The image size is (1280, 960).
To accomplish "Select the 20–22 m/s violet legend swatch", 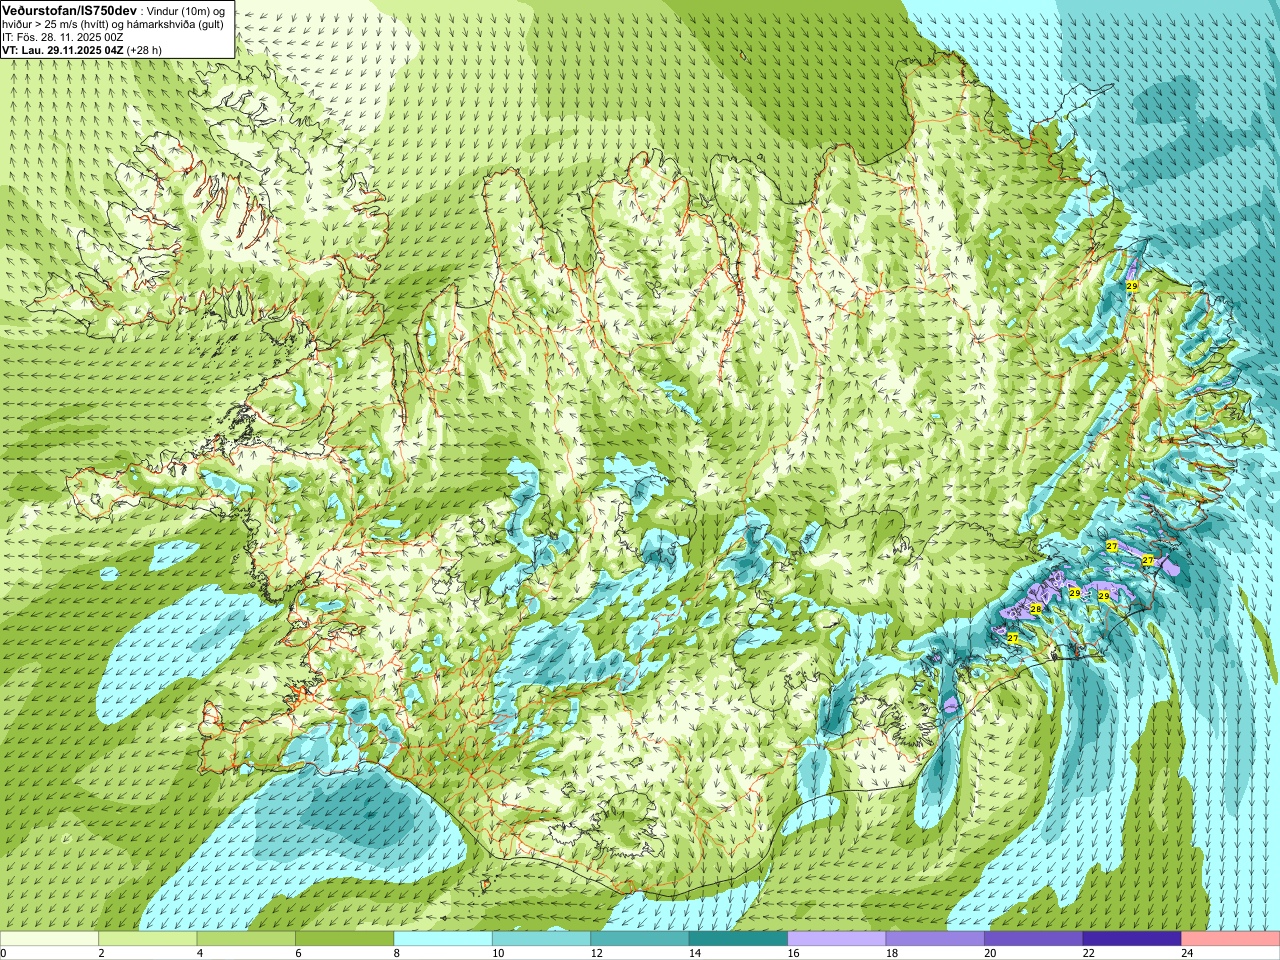I will point(1034,939).
